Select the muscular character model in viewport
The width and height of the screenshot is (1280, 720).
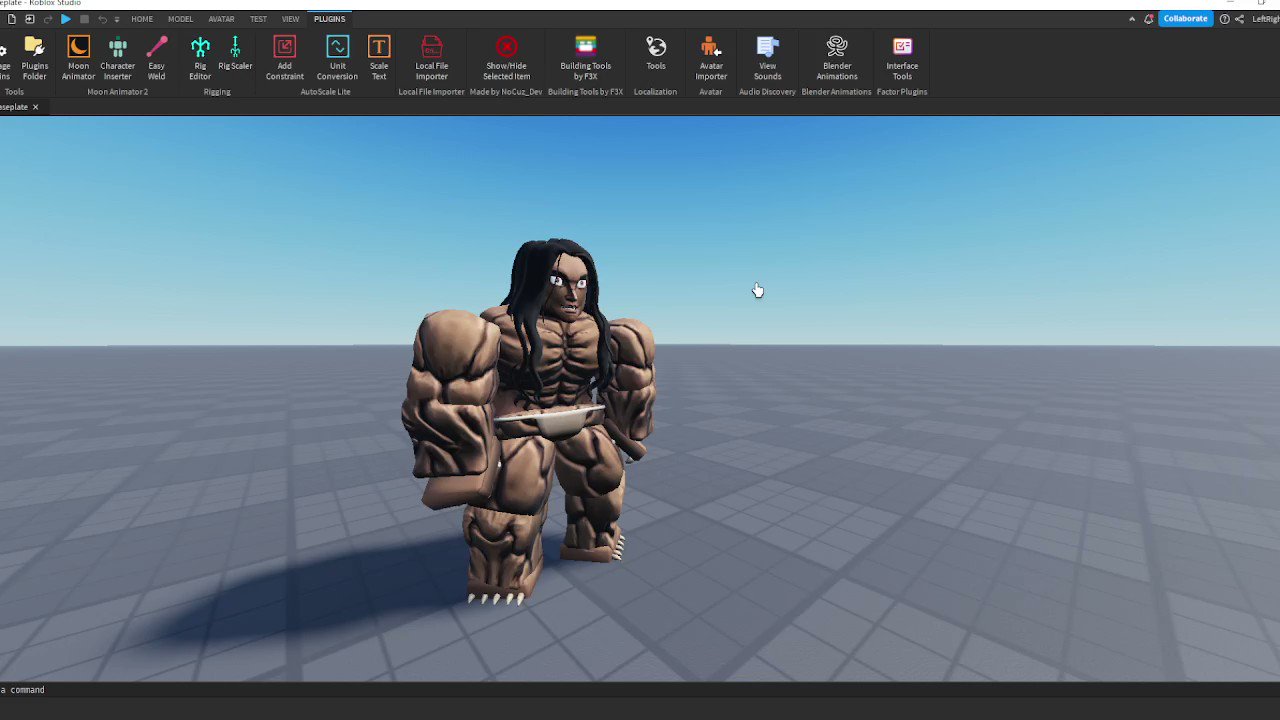[530, 420]
